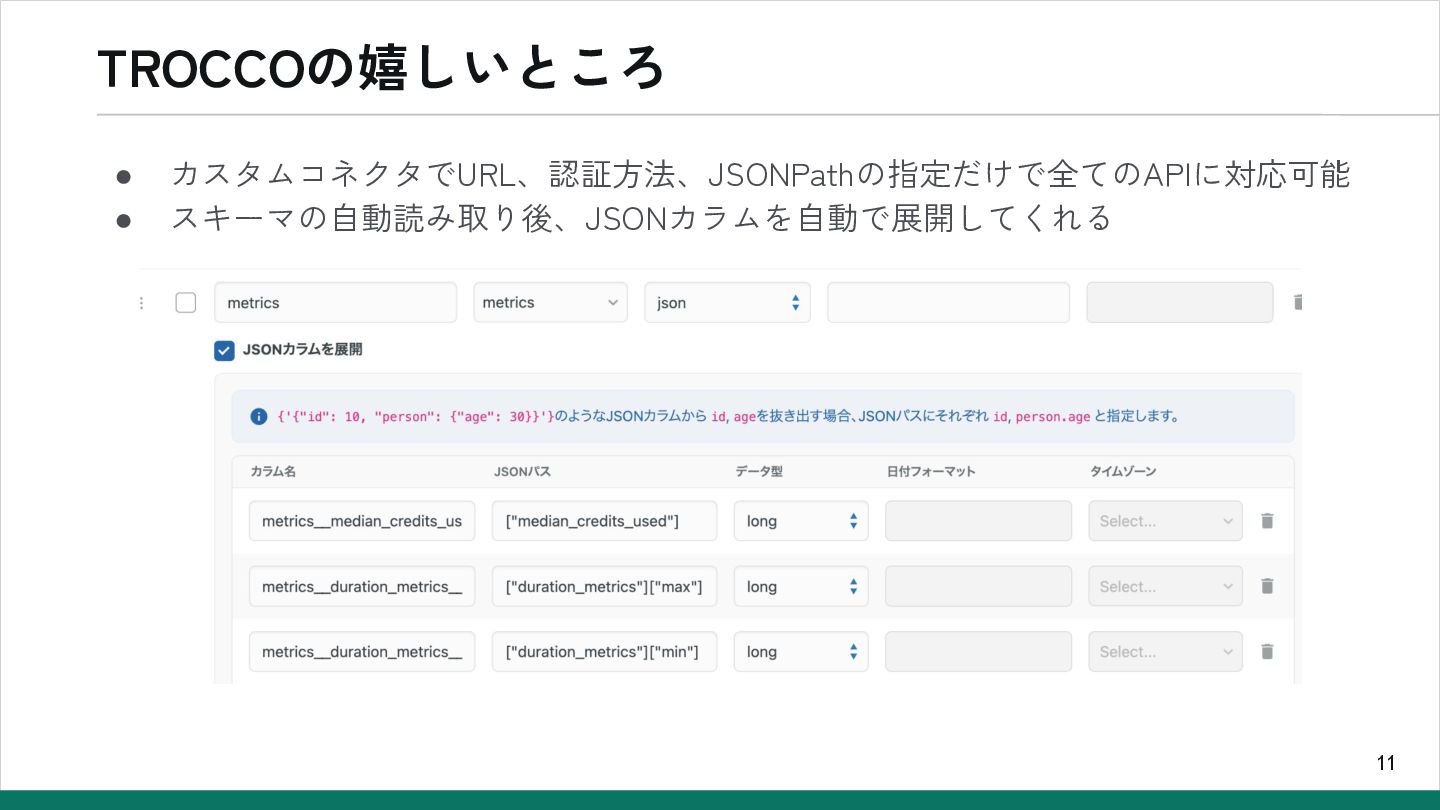This screenshot has width=1440, height=810.
Task: Click the empty field right of json selector
Action: [x=948, y=302]
